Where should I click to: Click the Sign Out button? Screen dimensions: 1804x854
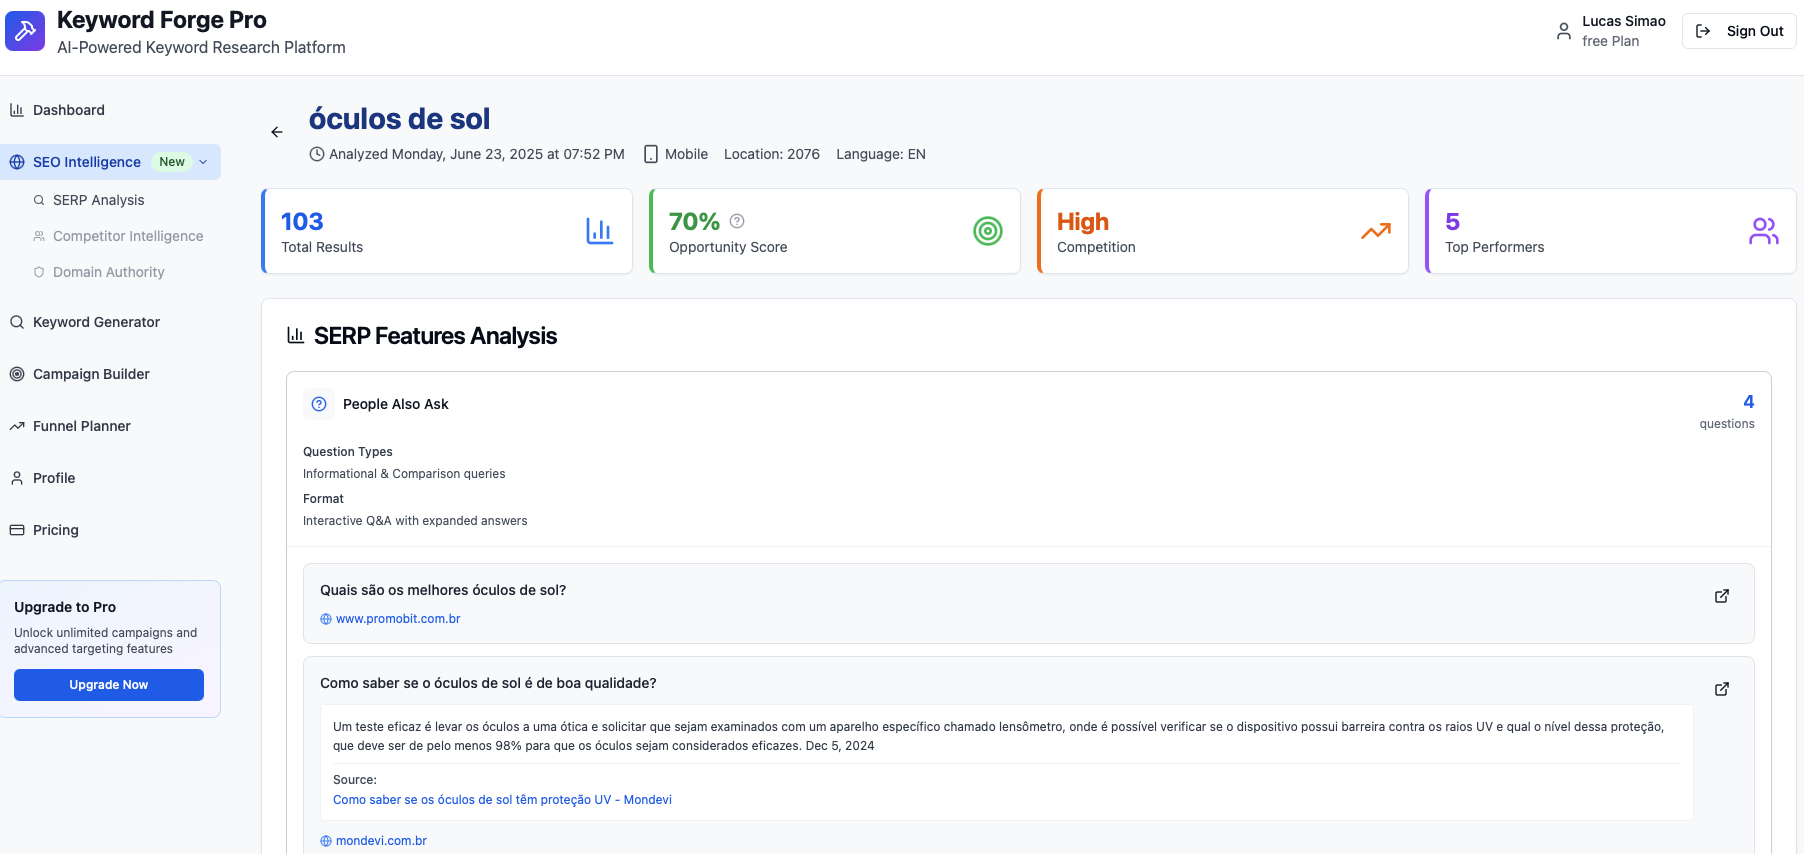(1739, 31)
